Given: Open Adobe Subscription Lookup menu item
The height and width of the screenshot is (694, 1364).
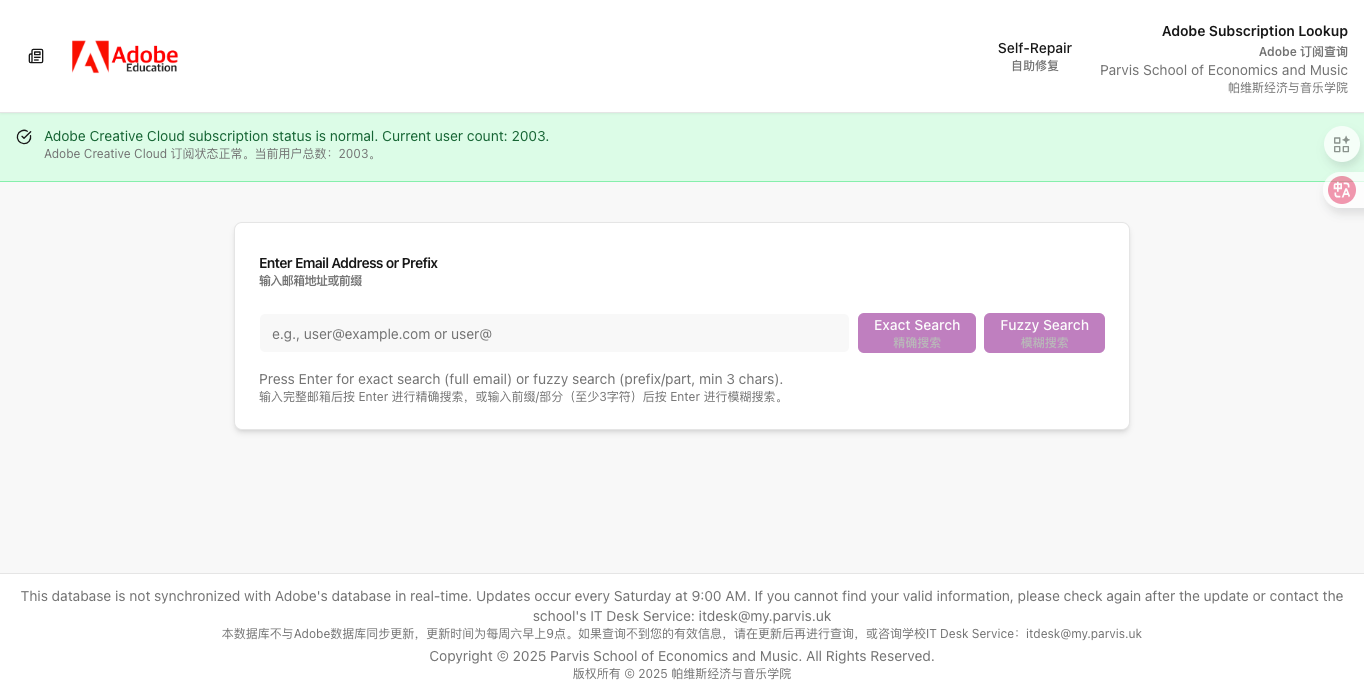Looking at the screenshot, I should (1254, 32).
